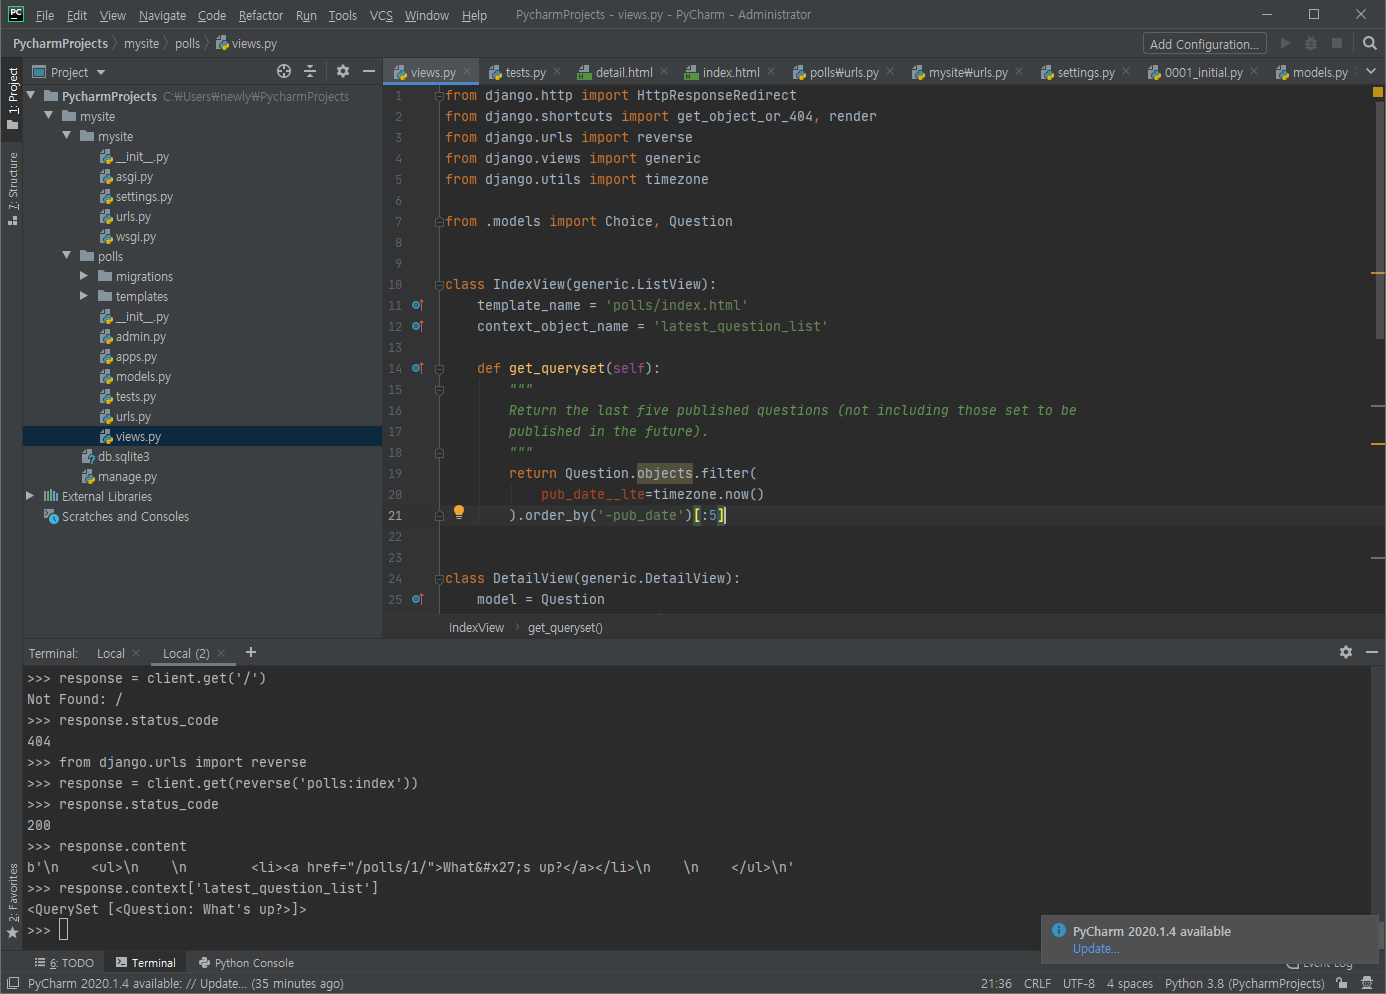Toggle the 2: Favorites tool window
This screenshot has width=1386, height=994.
tap(13, 900)
